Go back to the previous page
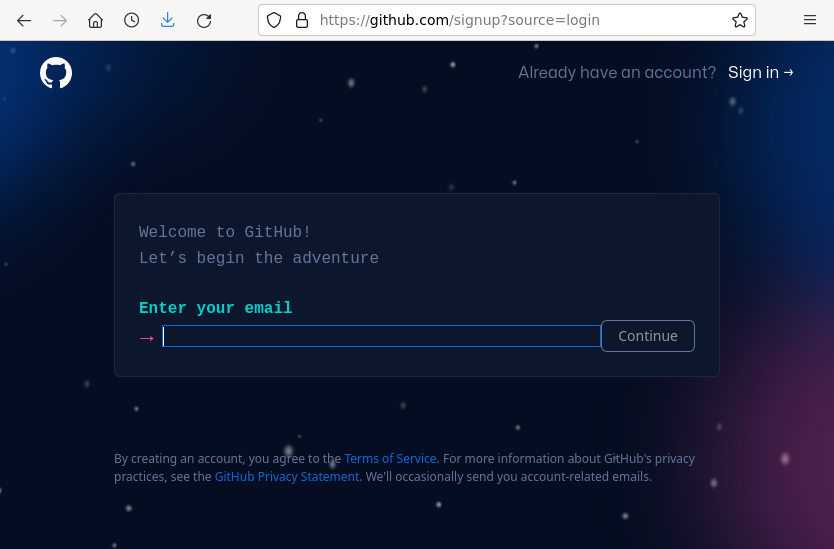 tap(24, 20)
